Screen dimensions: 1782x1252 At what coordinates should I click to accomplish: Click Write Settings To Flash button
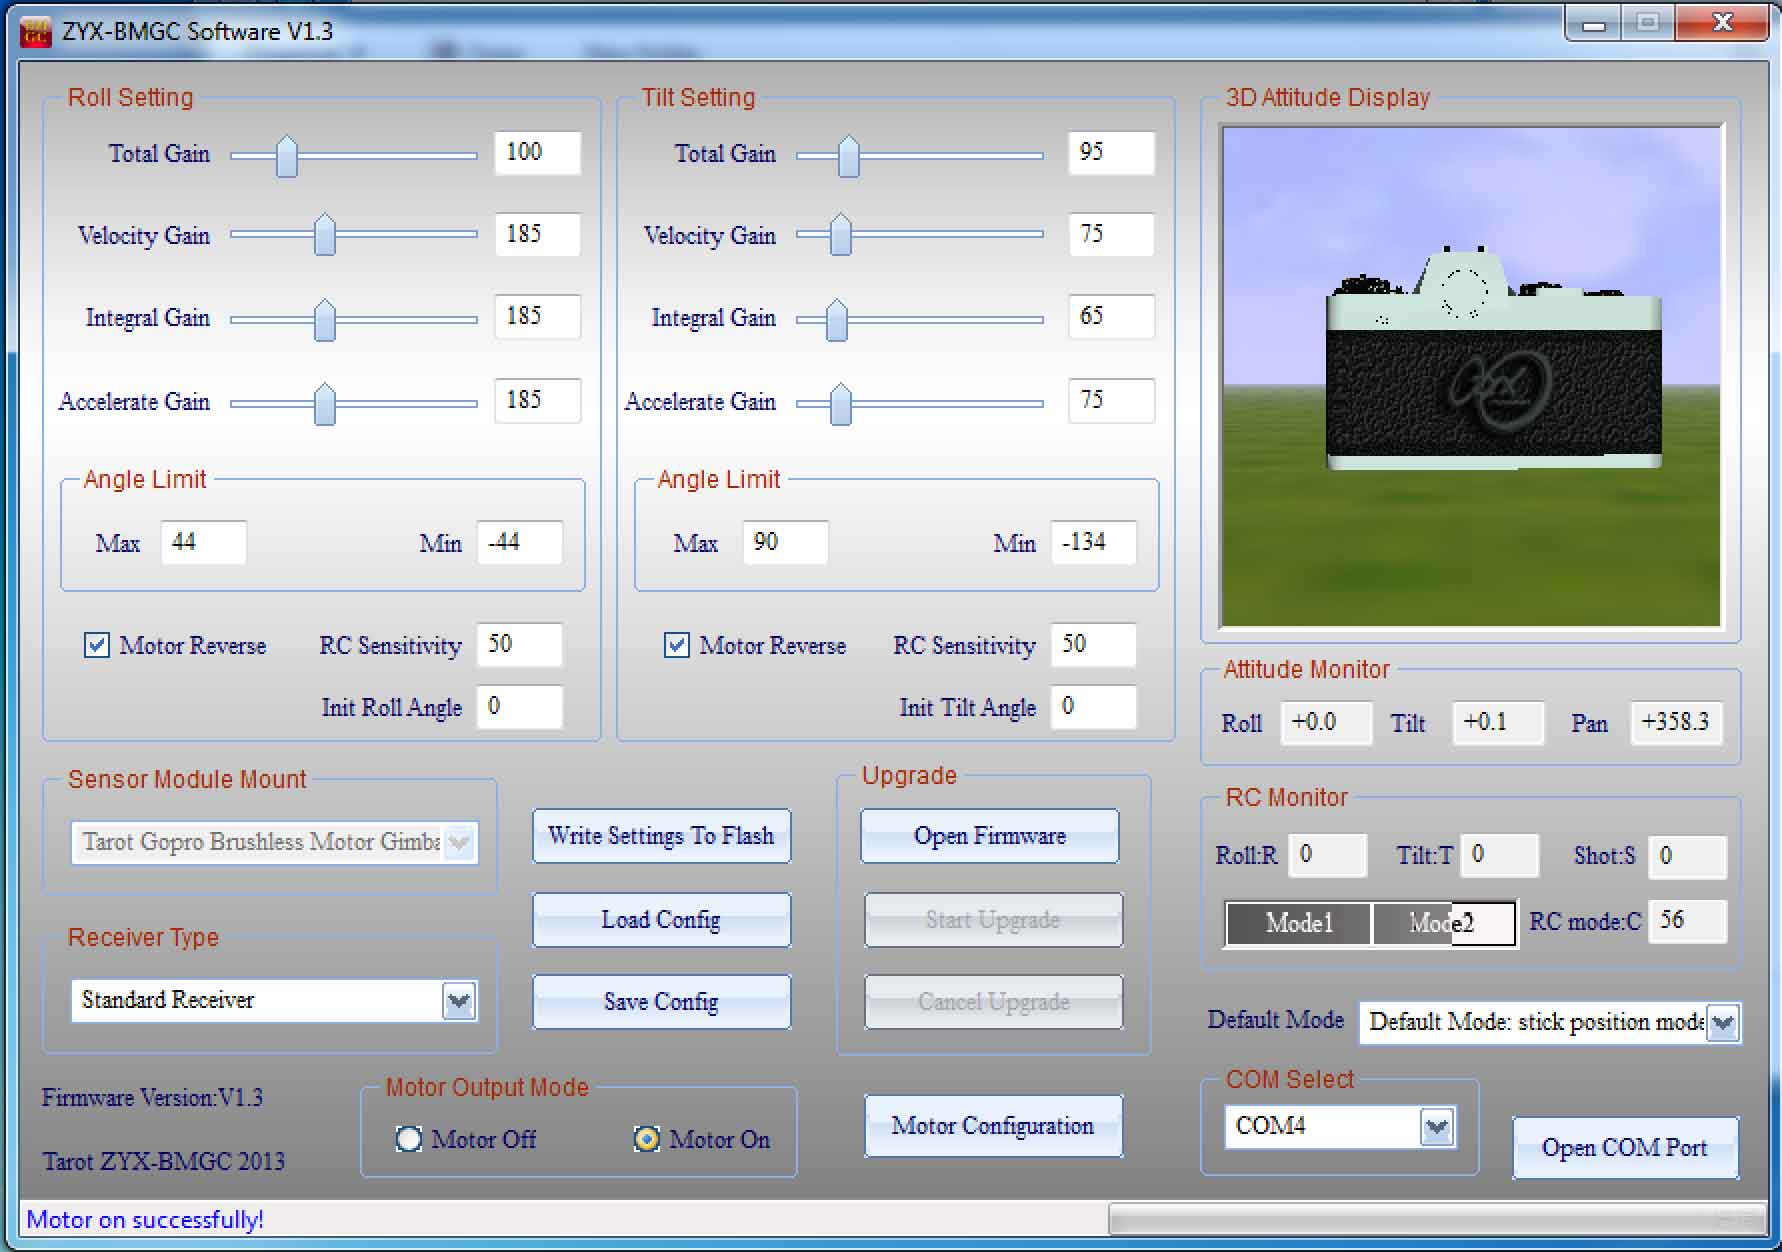[x=661, y=836]
